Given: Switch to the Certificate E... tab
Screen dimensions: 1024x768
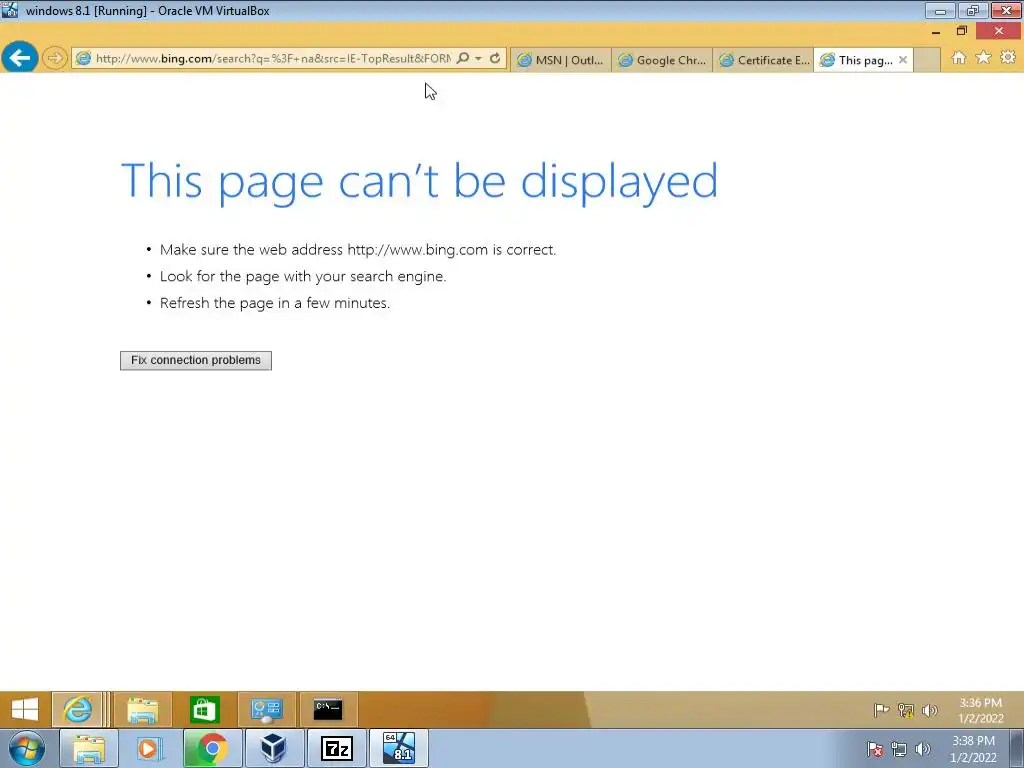Looking at the screenshot, I should coord(763,60).
